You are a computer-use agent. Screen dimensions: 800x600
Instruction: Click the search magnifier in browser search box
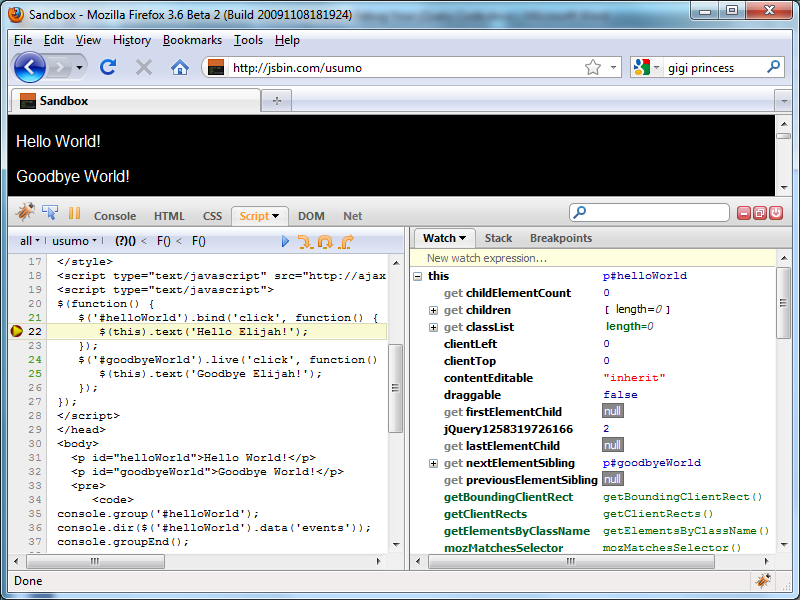pyautogui.click(x=773, y=66)
